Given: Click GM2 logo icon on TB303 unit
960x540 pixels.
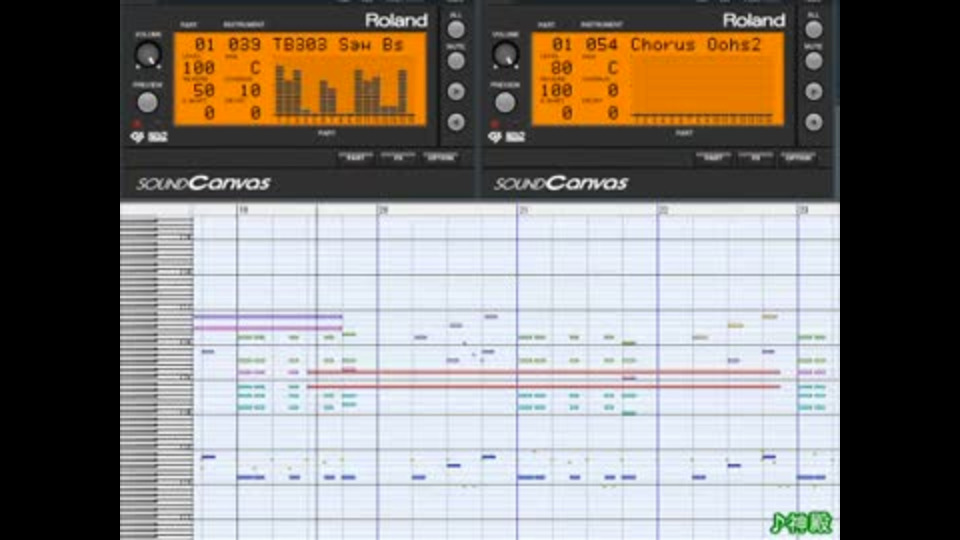Looking at the screenshot, I should click(x=157, y=137).
